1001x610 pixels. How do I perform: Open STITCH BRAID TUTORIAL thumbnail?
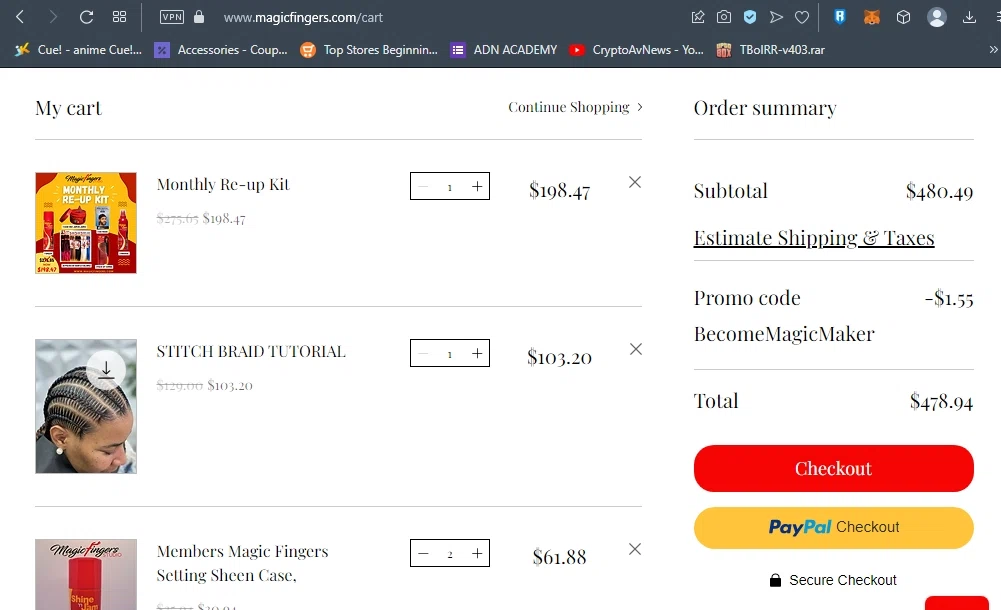pos(86,406)
